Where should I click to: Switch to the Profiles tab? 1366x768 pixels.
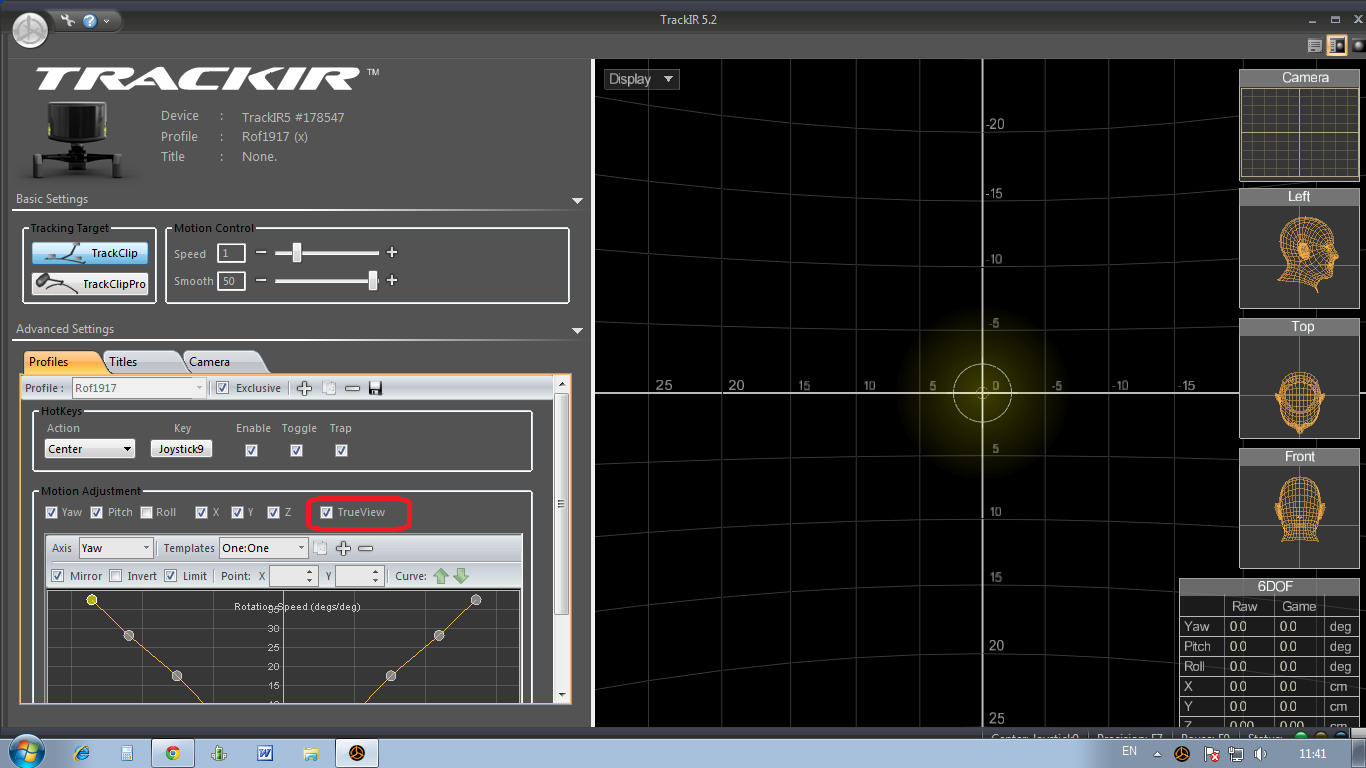(60, 362)
